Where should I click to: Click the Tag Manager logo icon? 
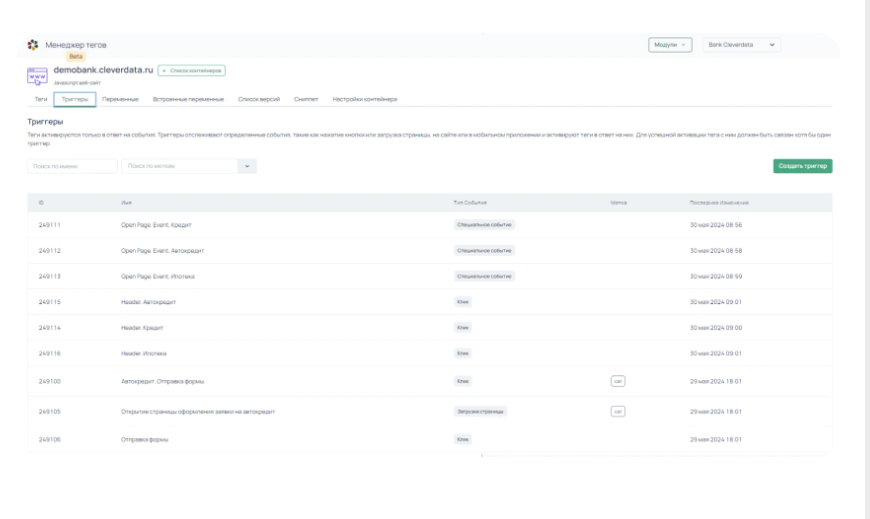33,45
